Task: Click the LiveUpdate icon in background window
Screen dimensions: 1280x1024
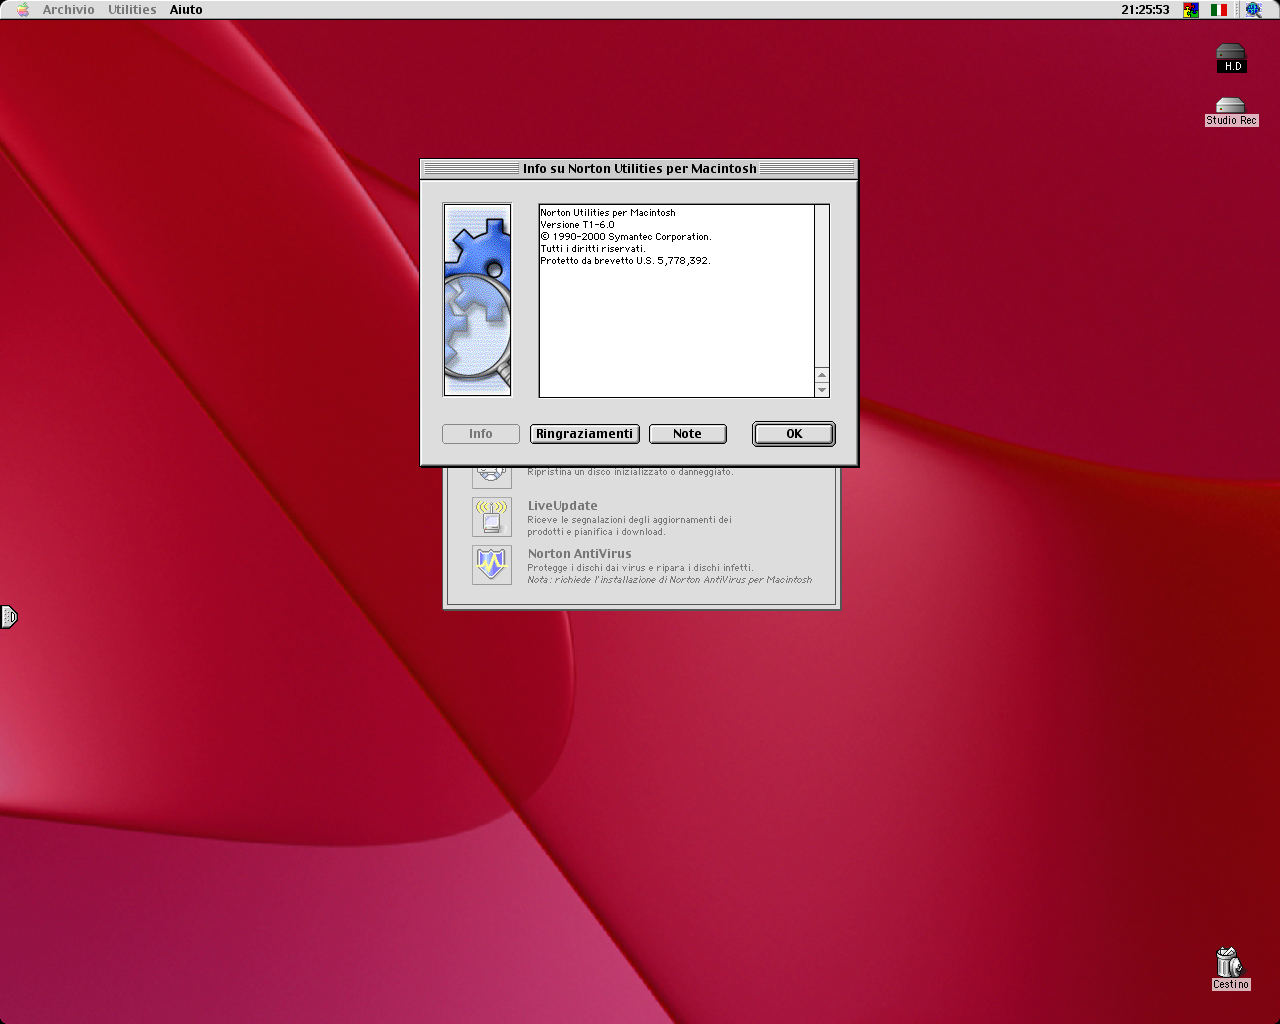Action: tap(492, 517)
